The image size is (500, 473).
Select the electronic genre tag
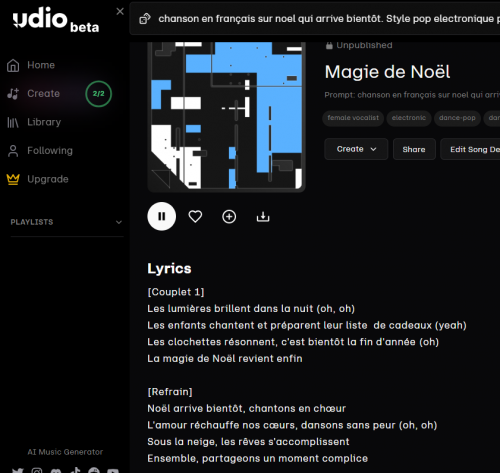(409, 118)
